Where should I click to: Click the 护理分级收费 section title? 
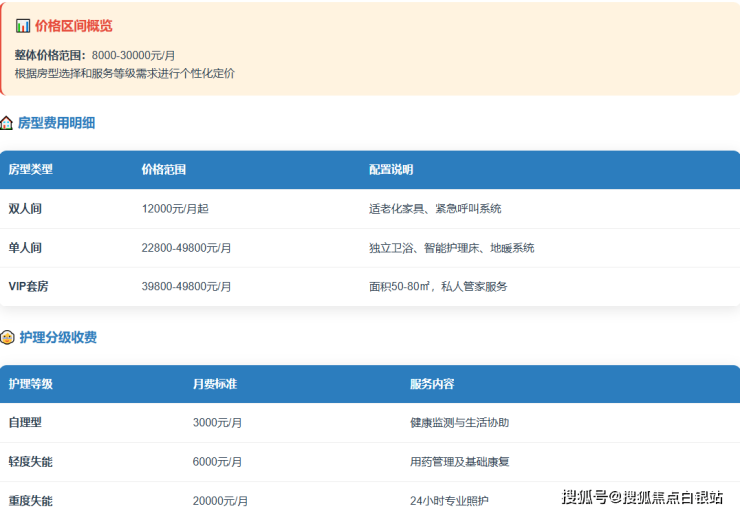click(57, 338)
